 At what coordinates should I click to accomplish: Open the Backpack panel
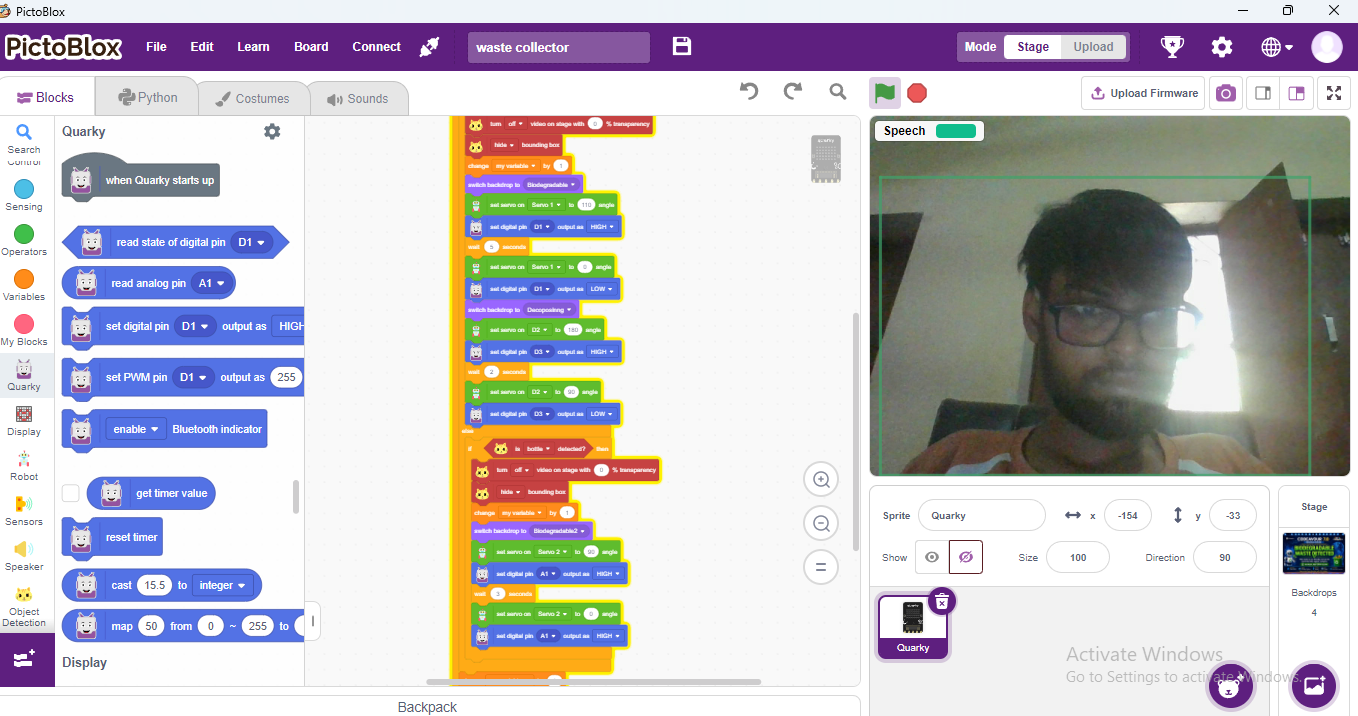(x=427, y=707)
